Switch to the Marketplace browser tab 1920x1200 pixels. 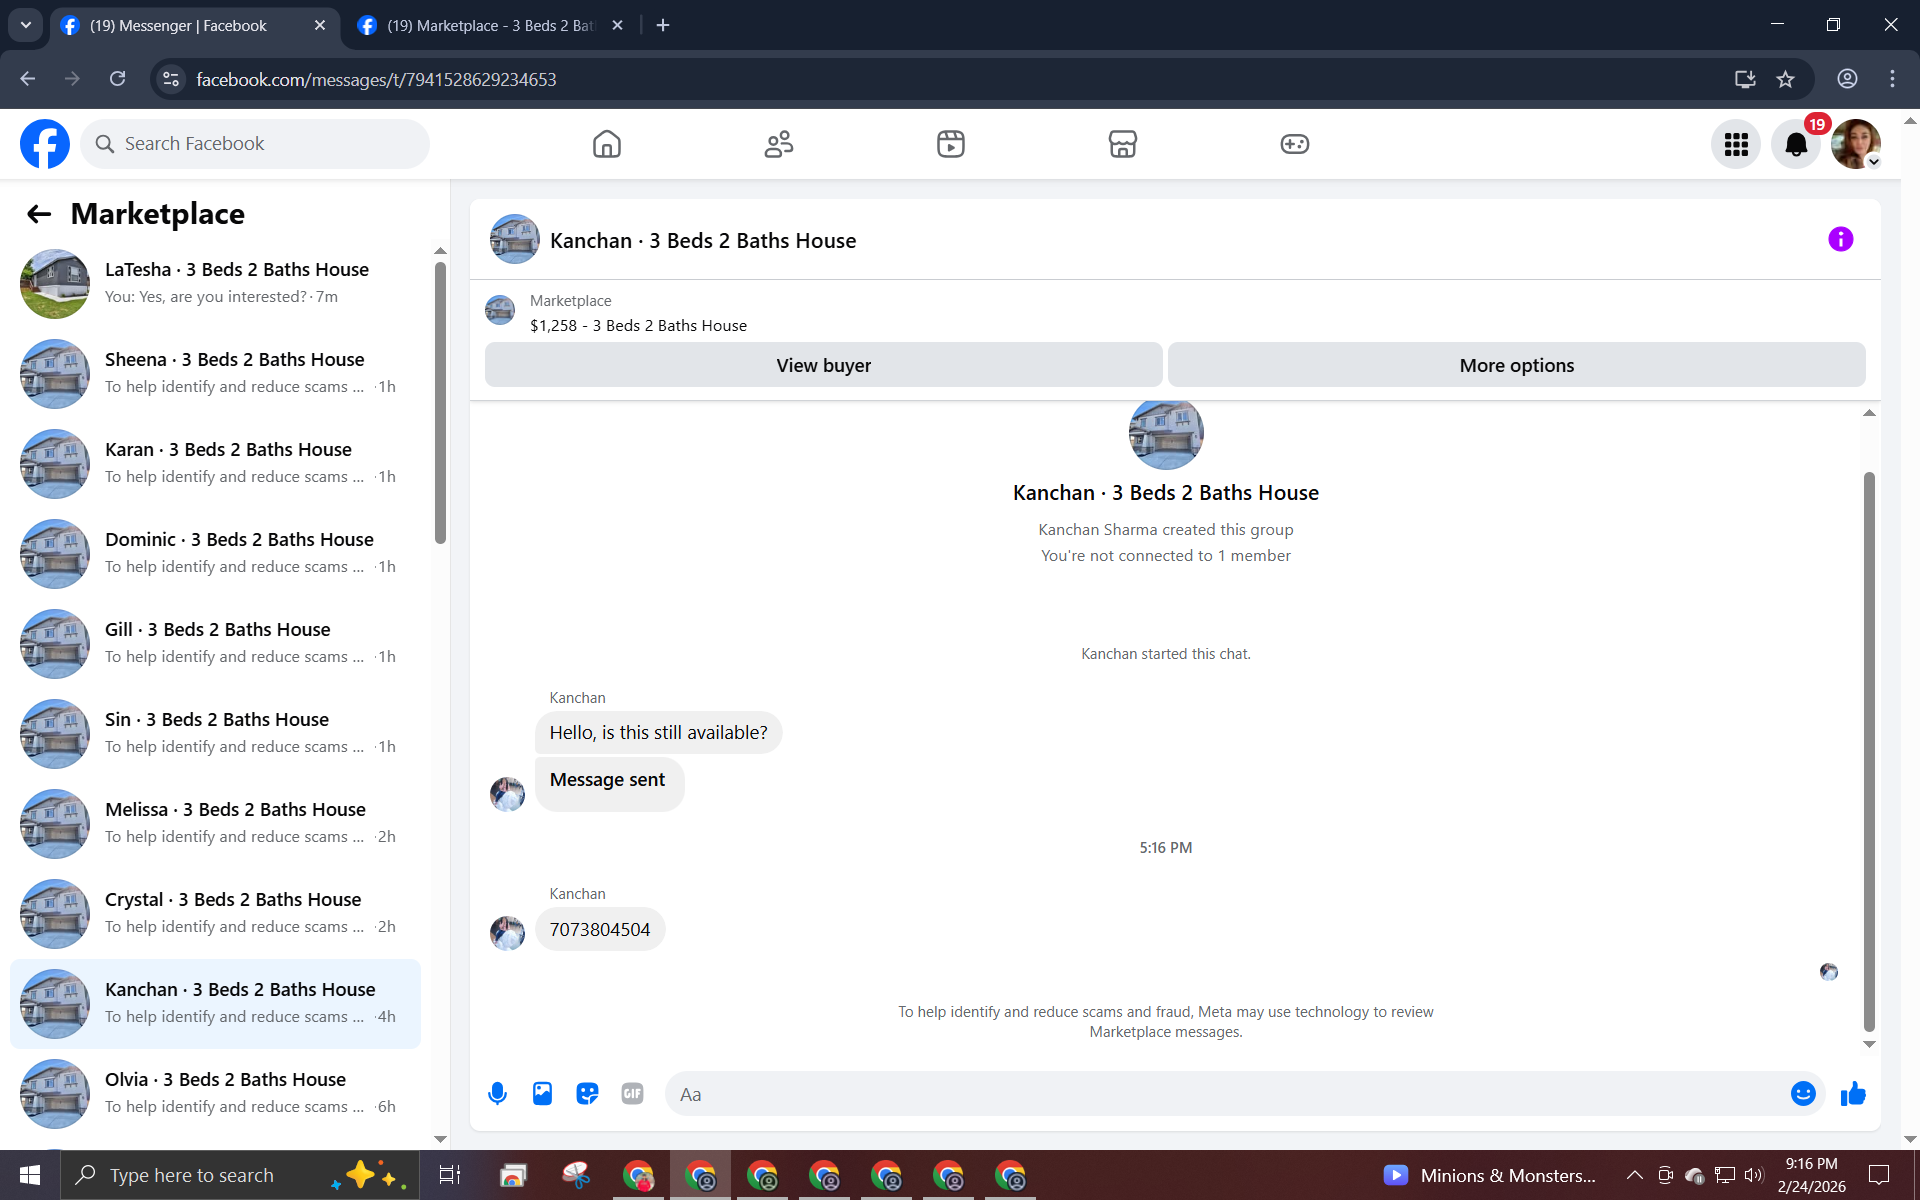tap(490, 25)
